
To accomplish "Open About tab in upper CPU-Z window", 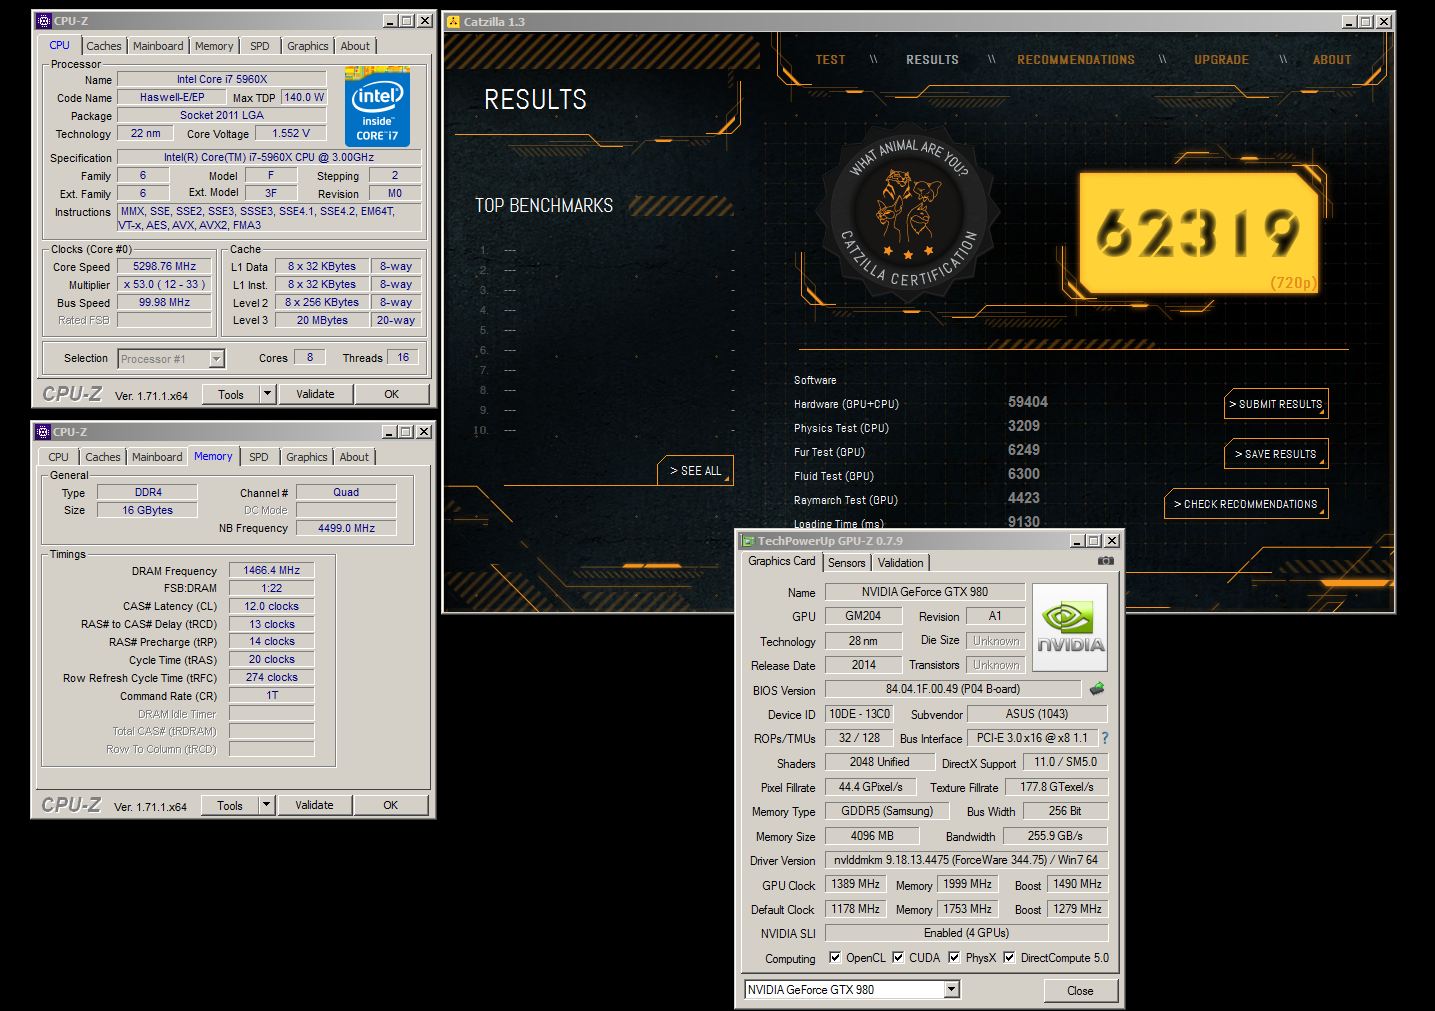I will (x=355, y=46).
